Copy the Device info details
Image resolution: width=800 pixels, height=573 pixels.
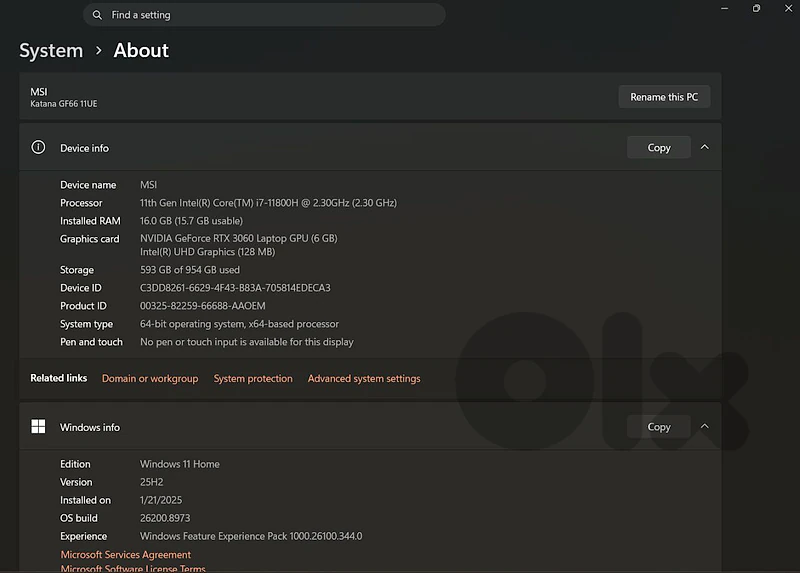pyautogui.click(x=659, y=147)
